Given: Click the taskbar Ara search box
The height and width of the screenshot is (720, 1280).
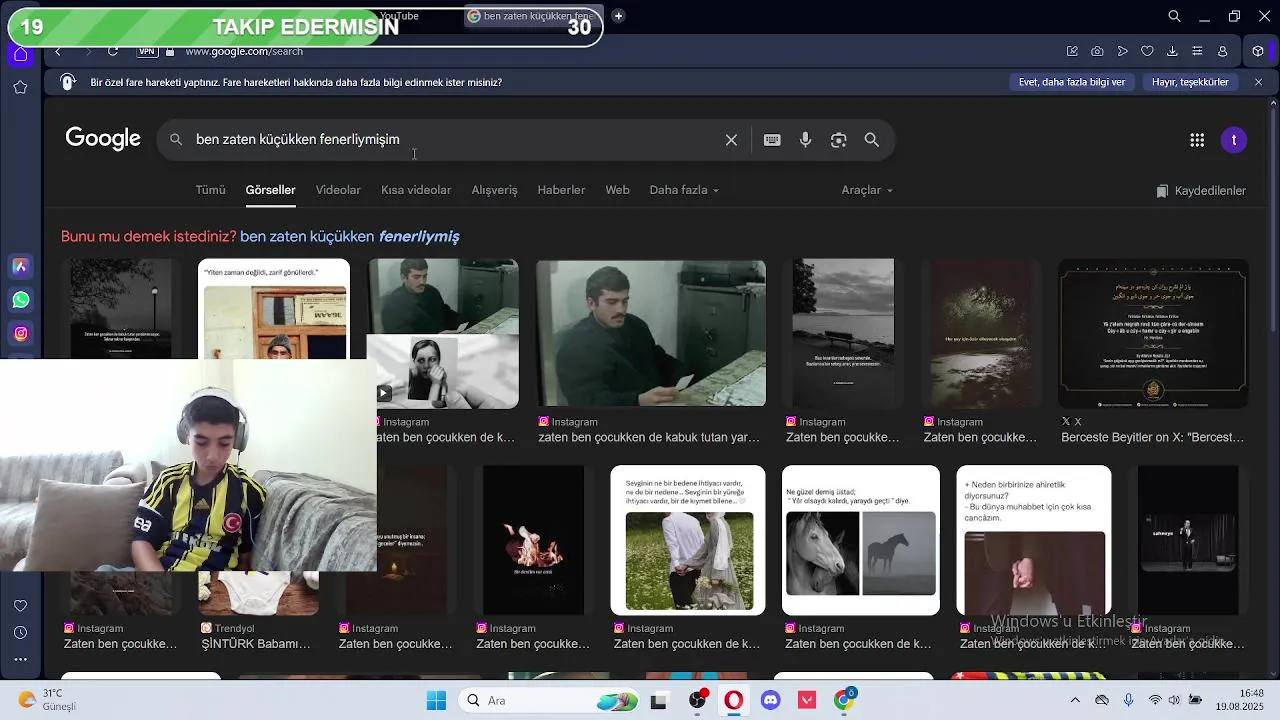Looking at the screenshot, I should pos(550,701).
